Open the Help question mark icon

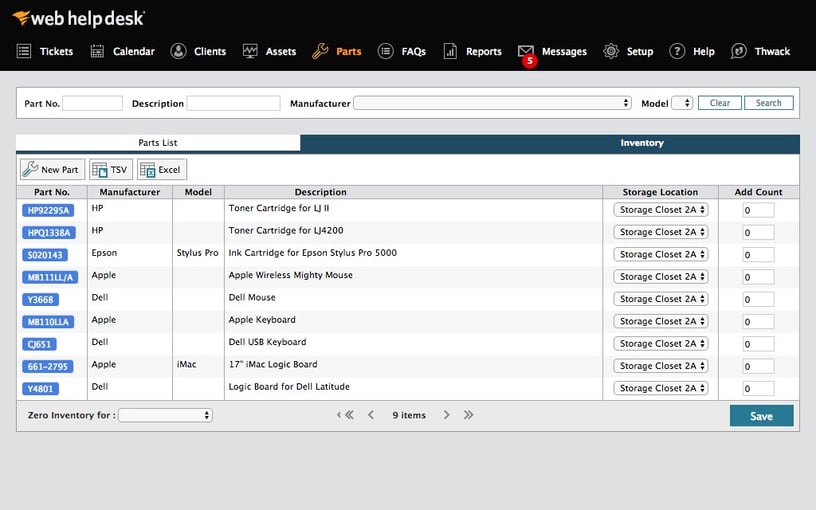click(677, 51)
